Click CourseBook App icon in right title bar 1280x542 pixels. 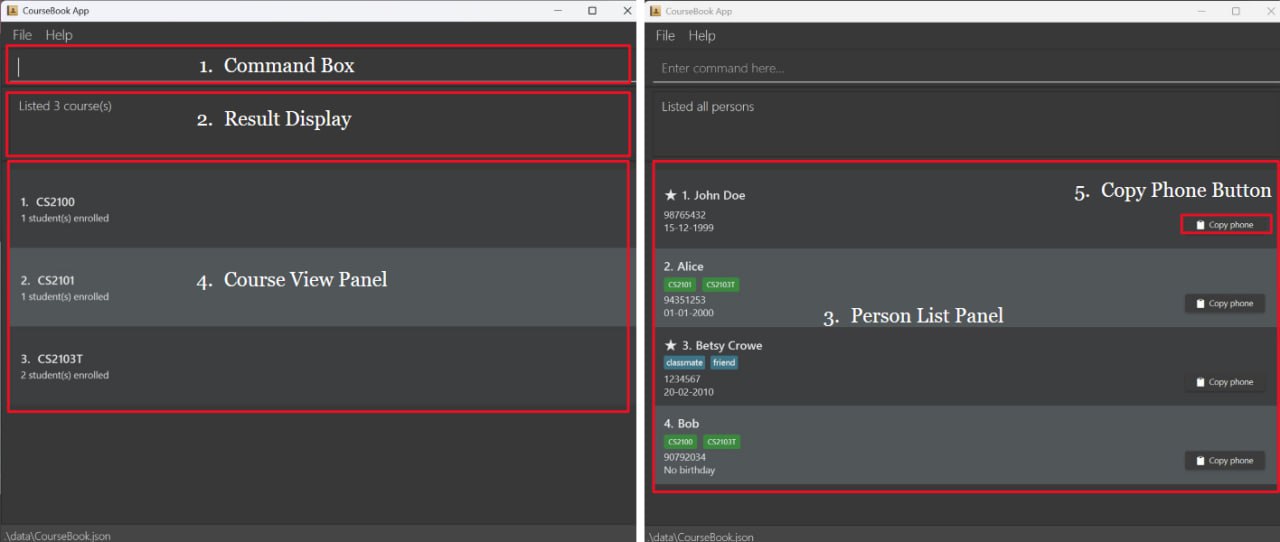(x=655, y=11)
